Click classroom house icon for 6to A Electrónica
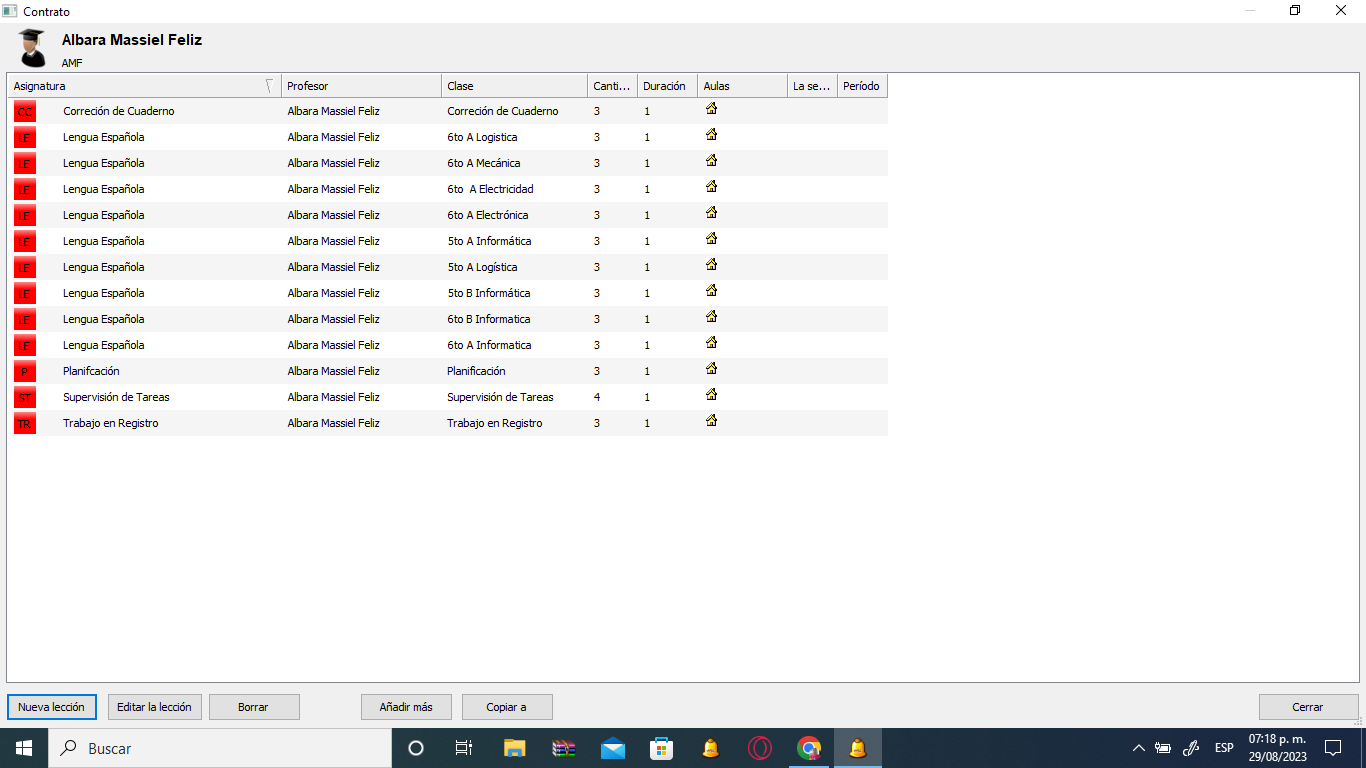 coord(712,213)
